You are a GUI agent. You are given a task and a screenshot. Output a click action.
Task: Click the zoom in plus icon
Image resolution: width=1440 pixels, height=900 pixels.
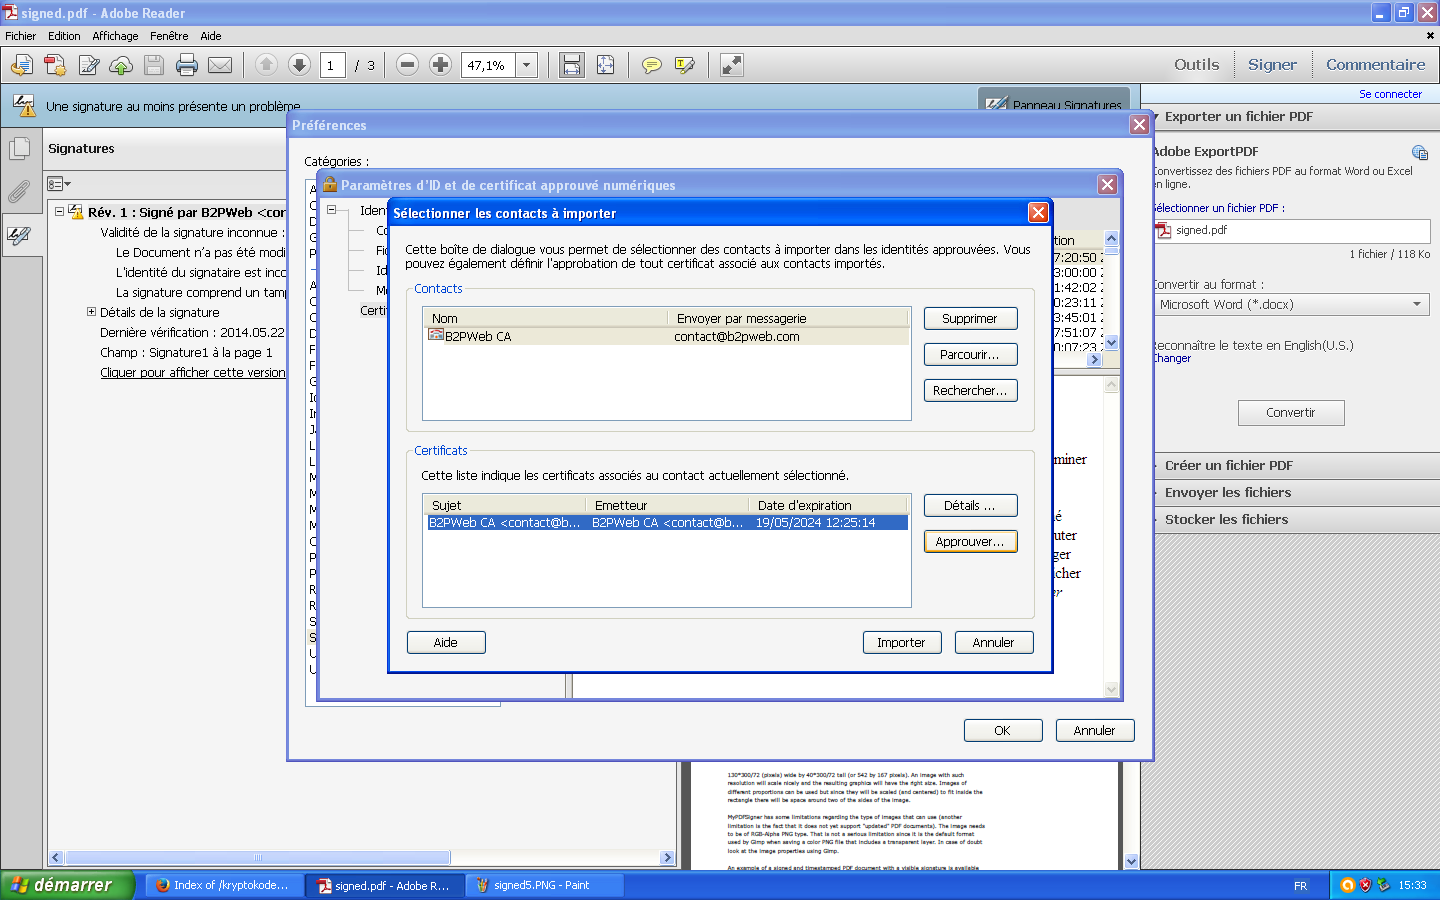(440, 65)
